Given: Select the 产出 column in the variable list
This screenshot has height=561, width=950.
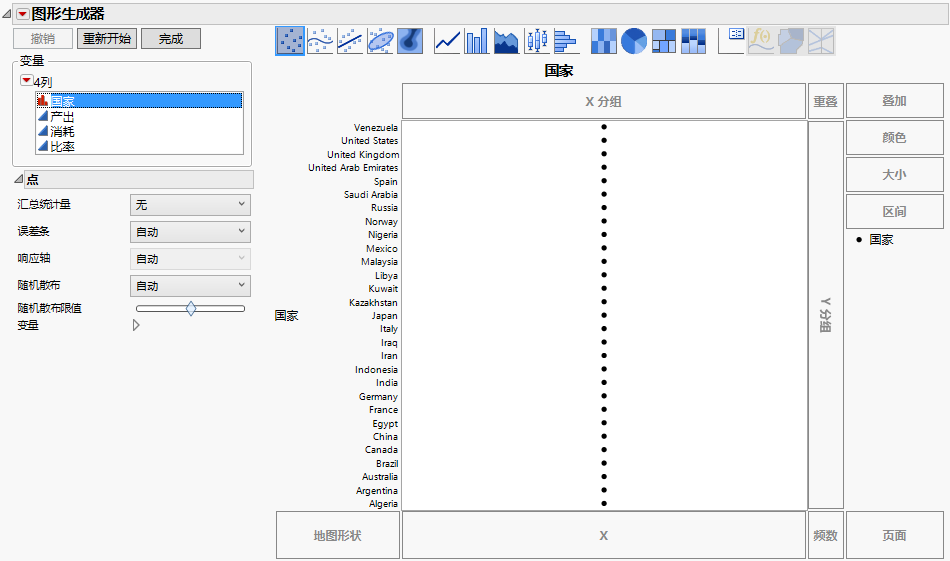Looking at the screenshot, I should coord(62,116).
